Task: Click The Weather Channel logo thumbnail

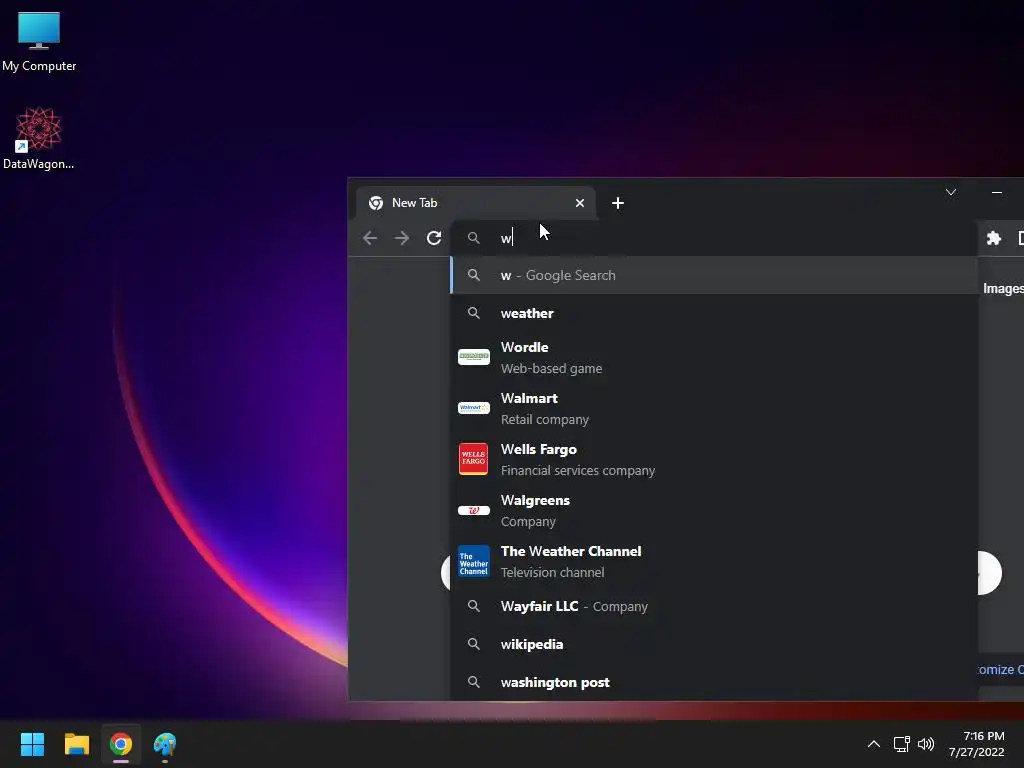Action: (473, 561)
